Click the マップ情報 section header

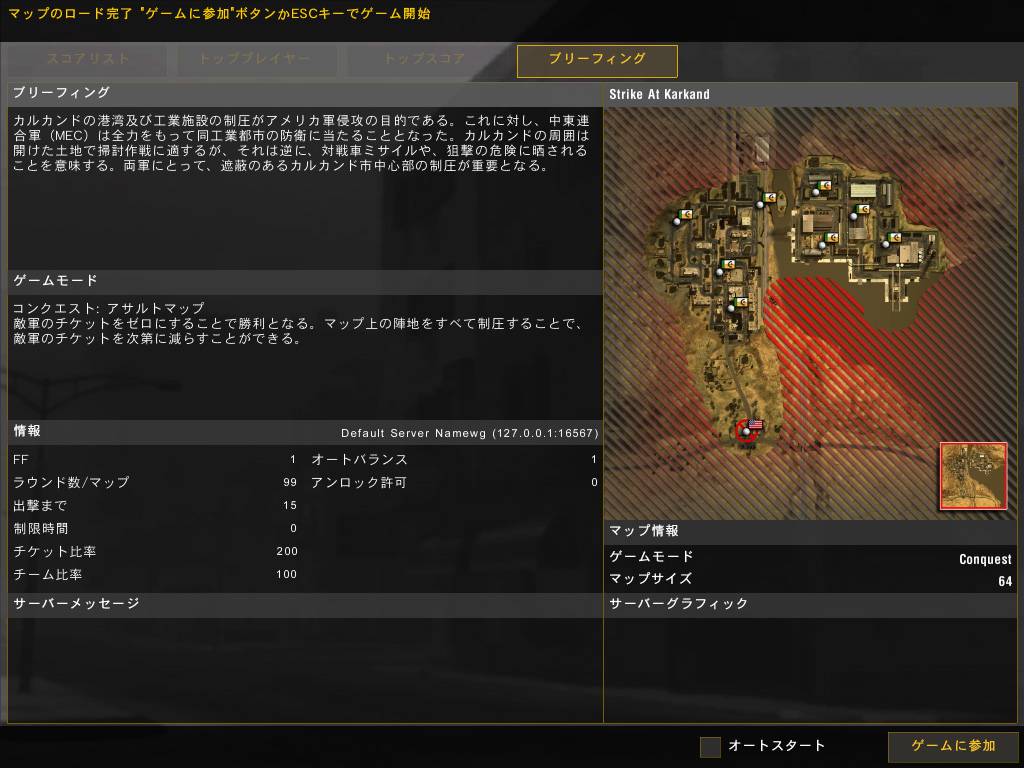pyautogui.click(x=643, y=531)
